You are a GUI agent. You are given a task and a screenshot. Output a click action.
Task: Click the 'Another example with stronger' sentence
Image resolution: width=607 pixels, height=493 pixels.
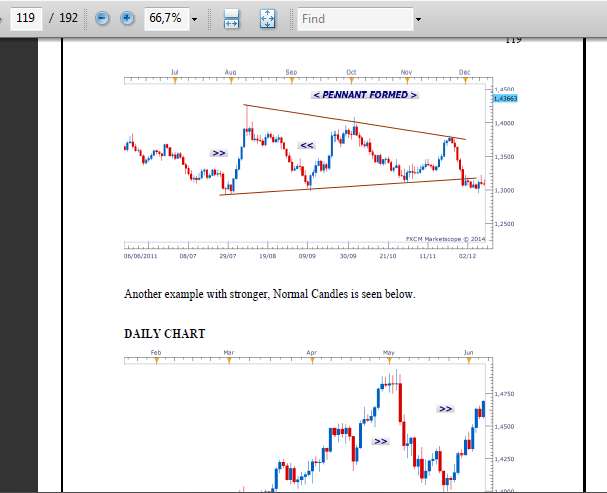[270, 294]
